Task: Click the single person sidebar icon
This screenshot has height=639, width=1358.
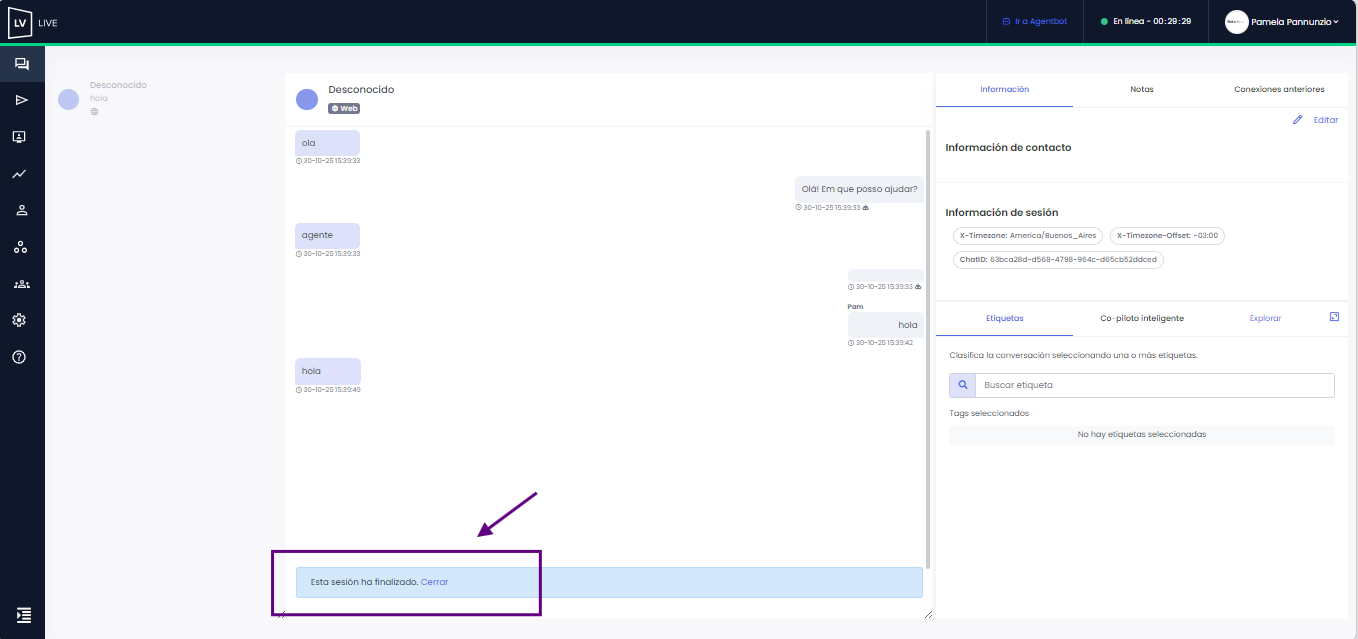Action: tap(21, 210)
